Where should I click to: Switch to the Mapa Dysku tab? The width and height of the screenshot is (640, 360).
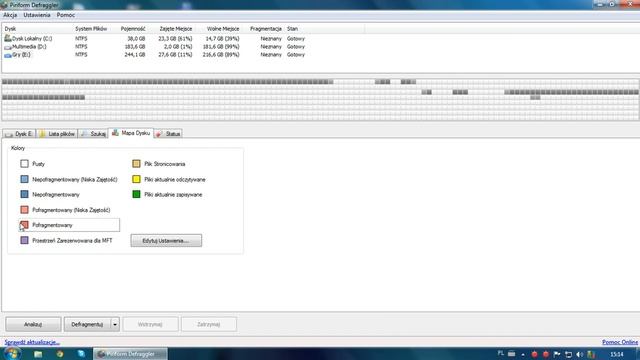[x=131, y=133]
